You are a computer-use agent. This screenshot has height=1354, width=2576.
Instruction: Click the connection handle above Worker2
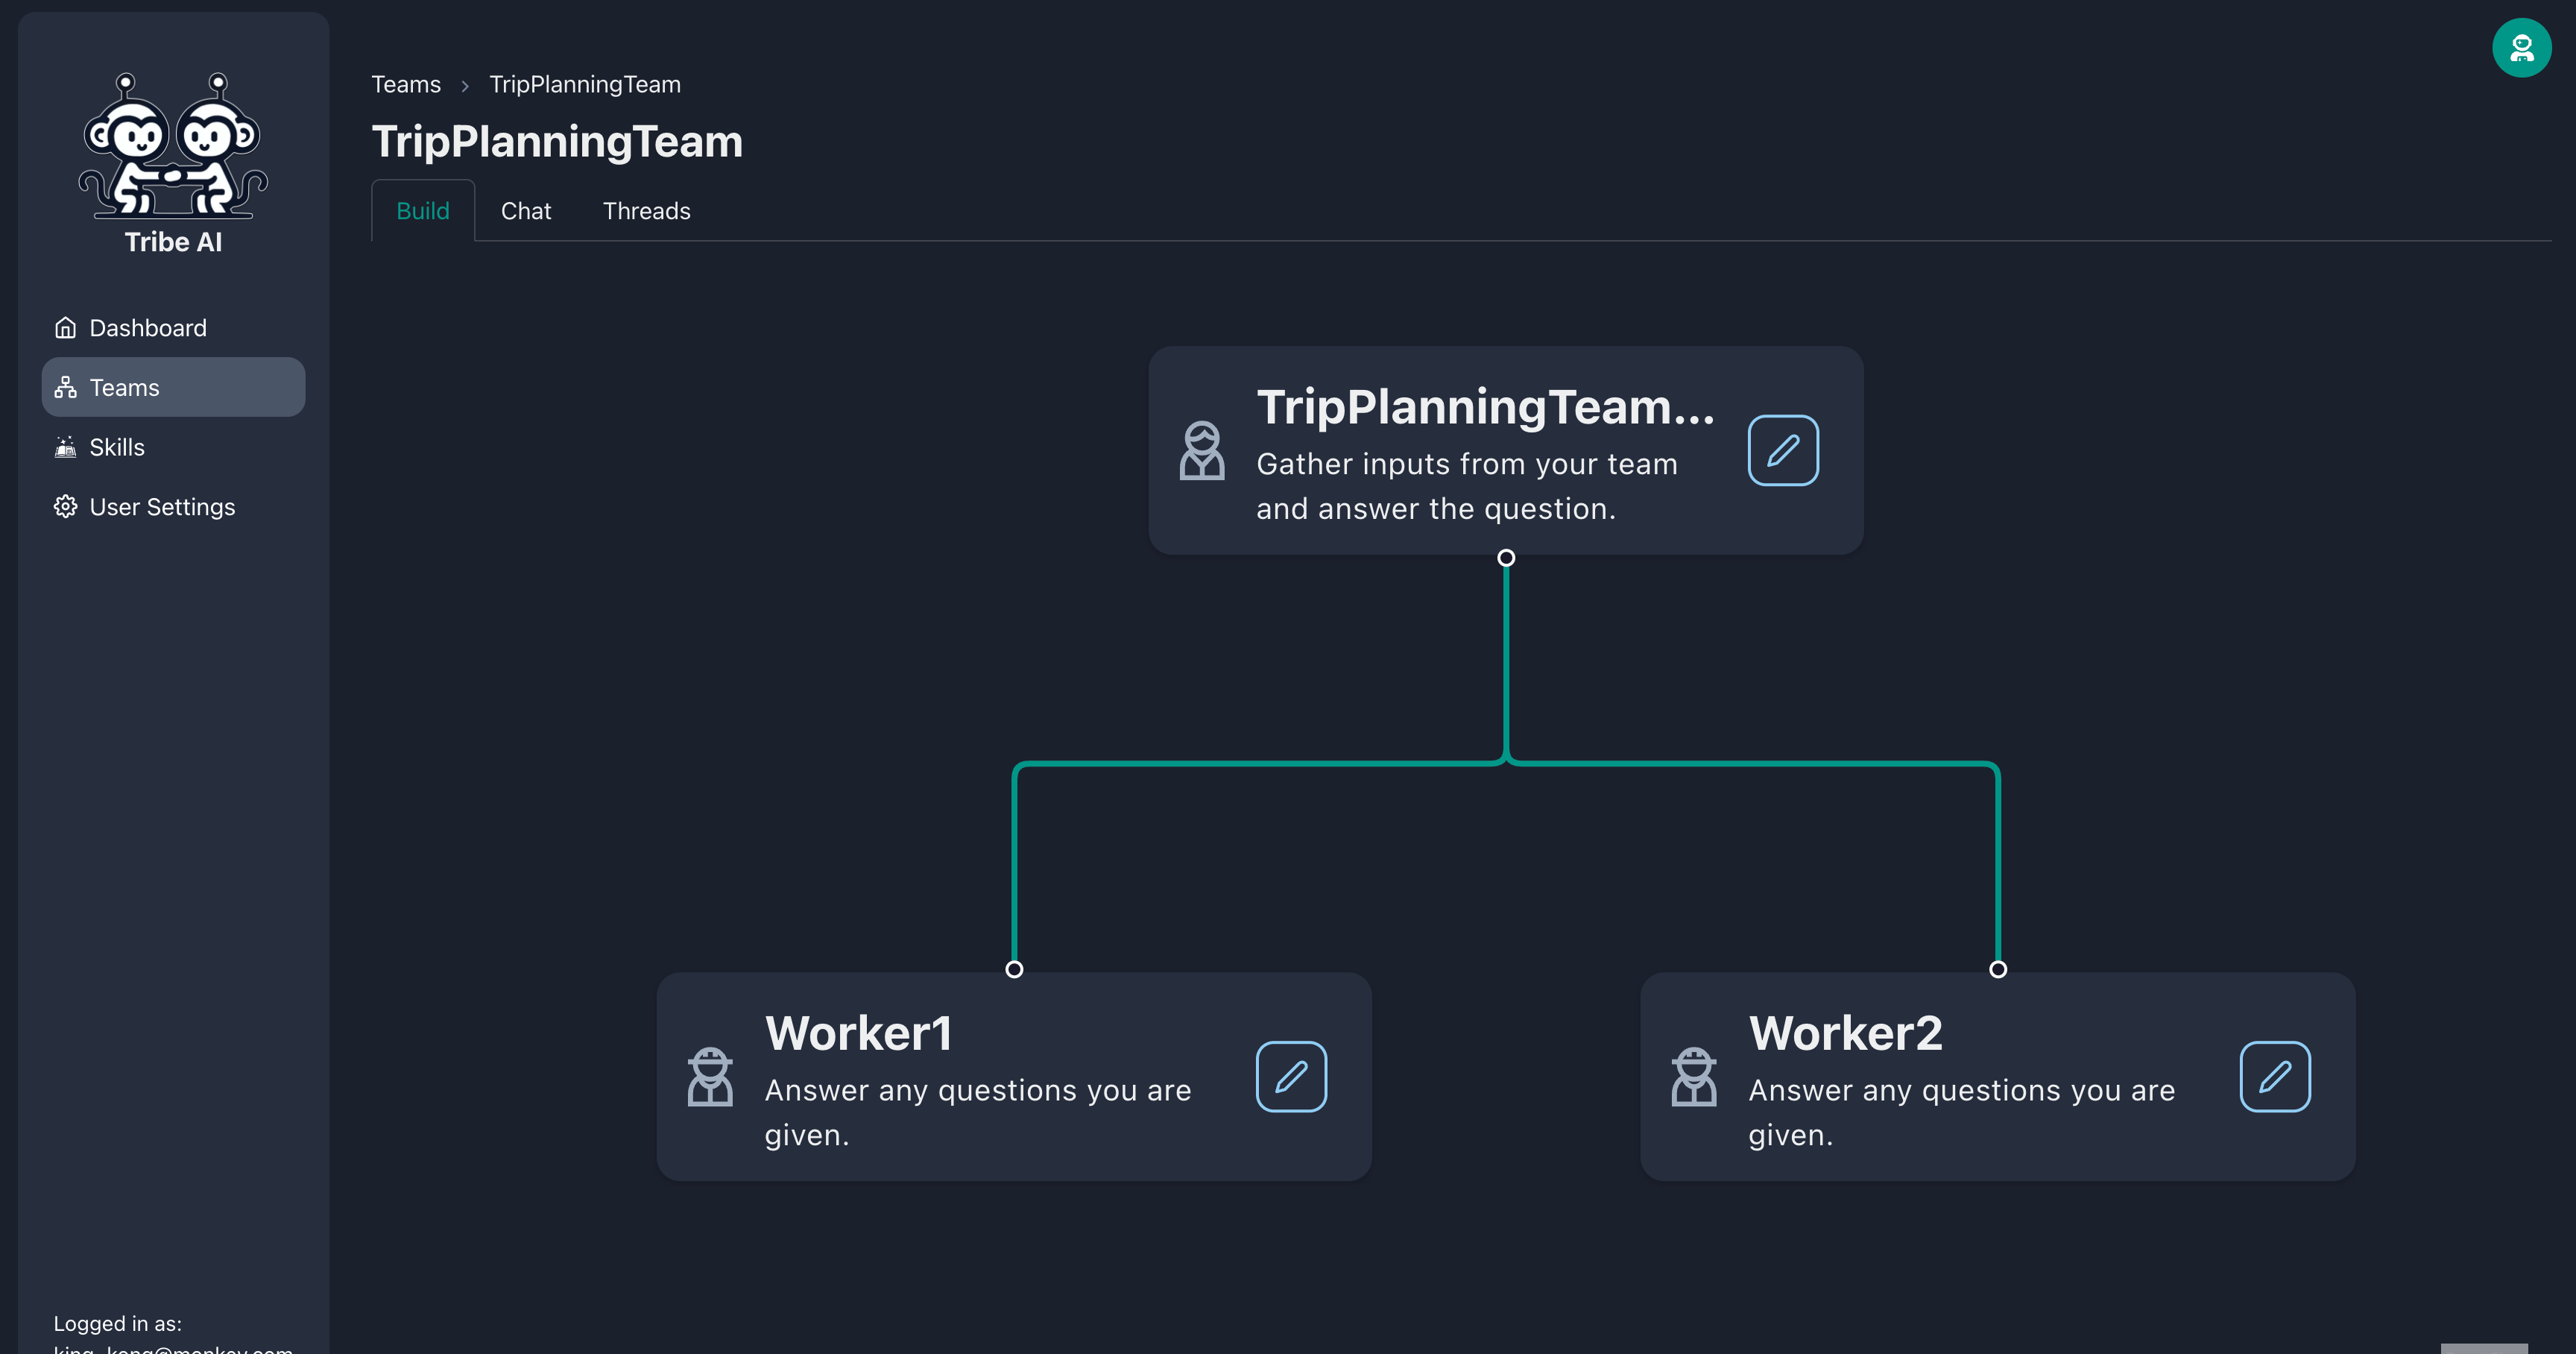point(1997,969)
